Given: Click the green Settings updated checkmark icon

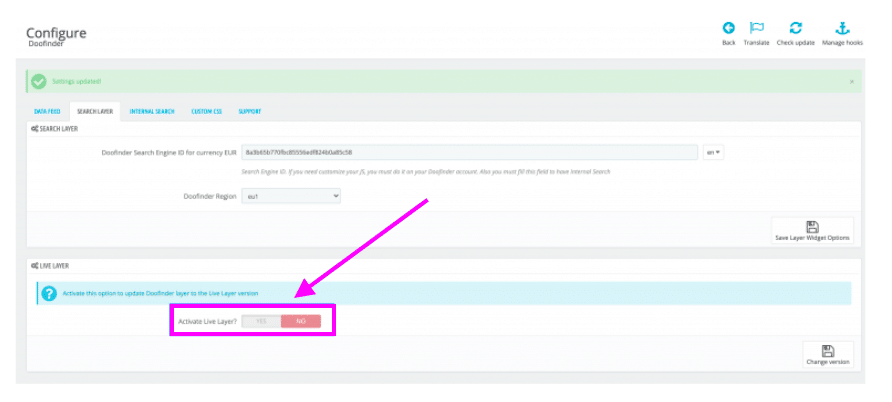Looking at the screenshot, I should [39, 81].
